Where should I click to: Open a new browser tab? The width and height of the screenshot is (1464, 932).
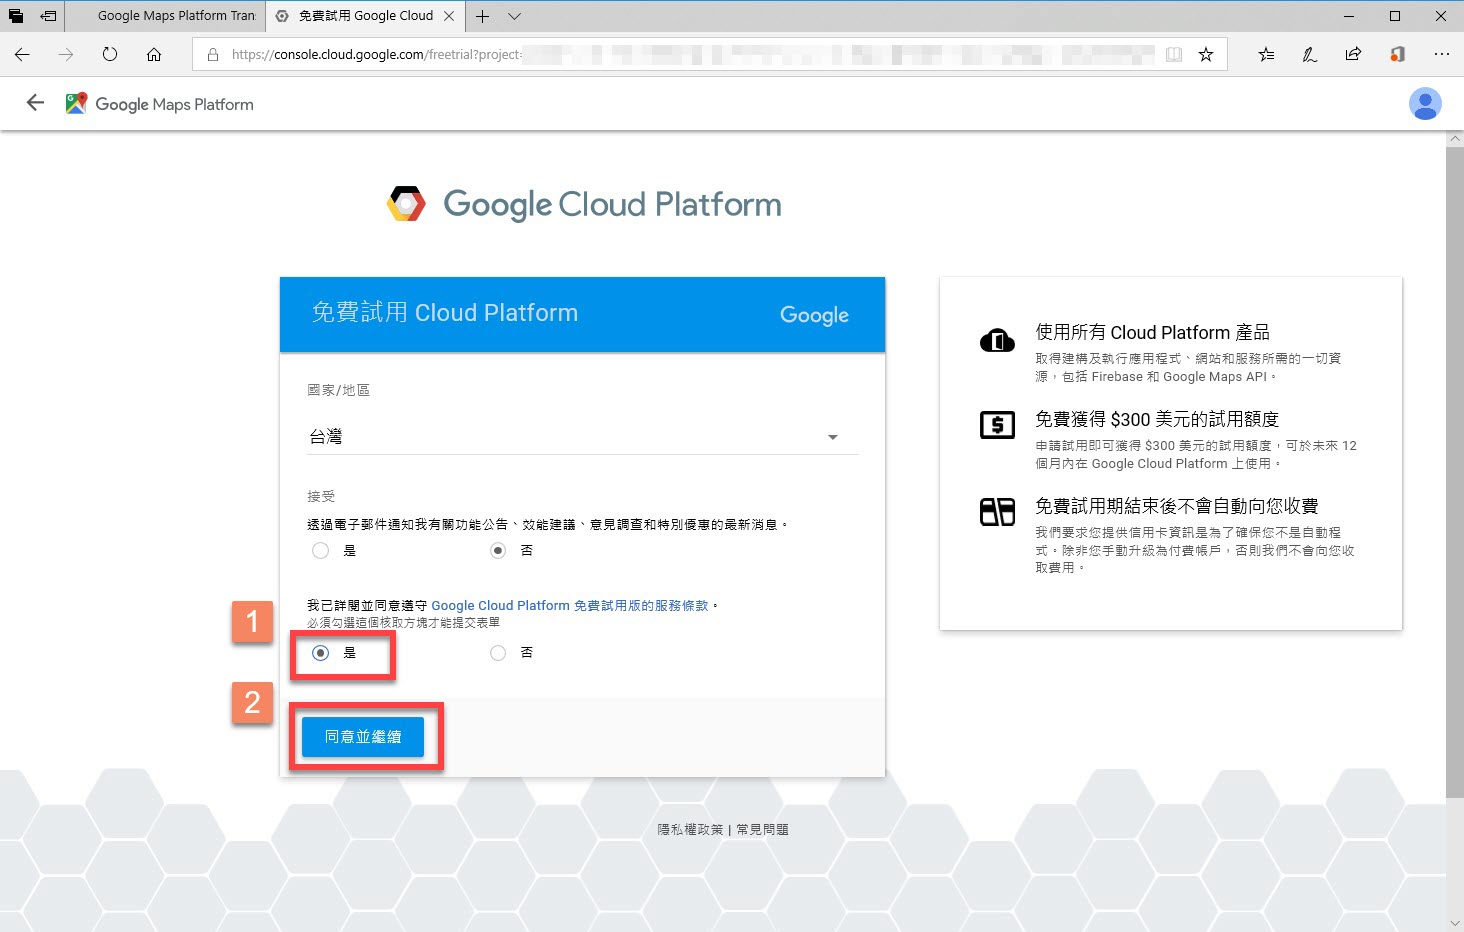[483, 16]
